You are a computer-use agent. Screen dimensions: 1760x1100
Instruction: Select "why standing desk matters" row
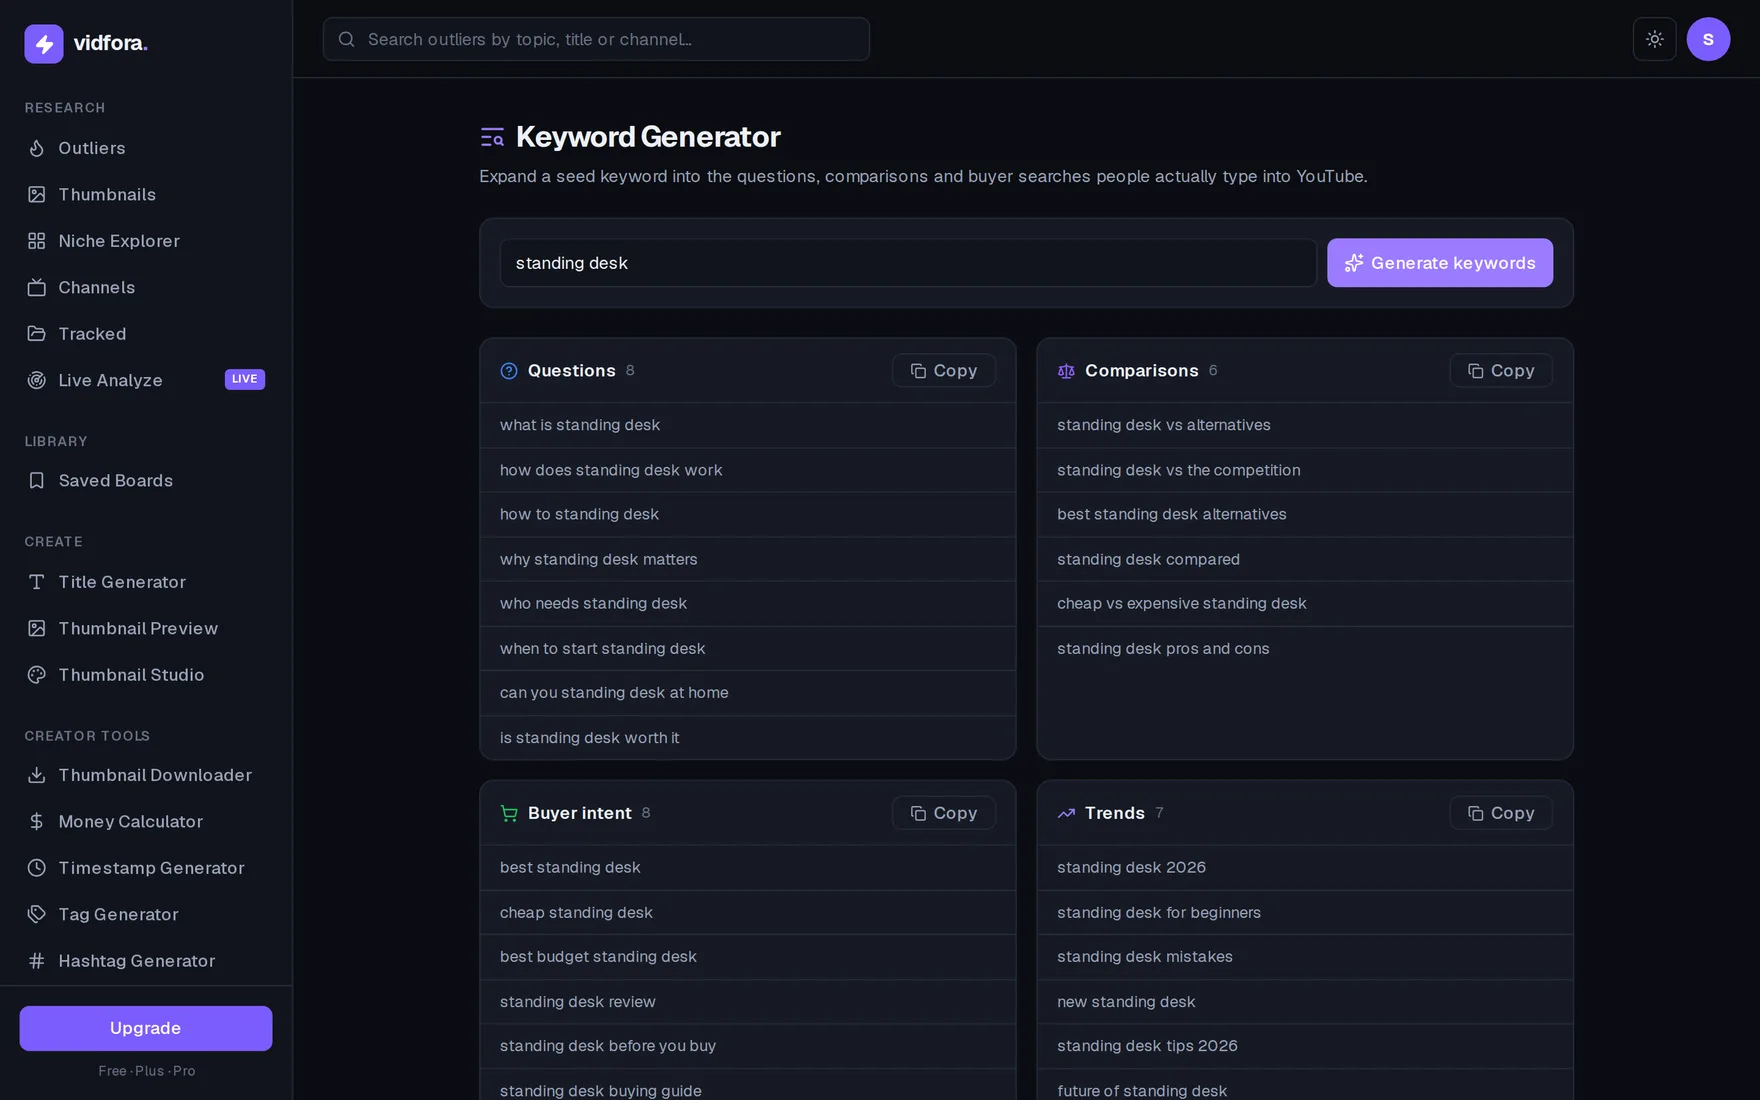748,559
